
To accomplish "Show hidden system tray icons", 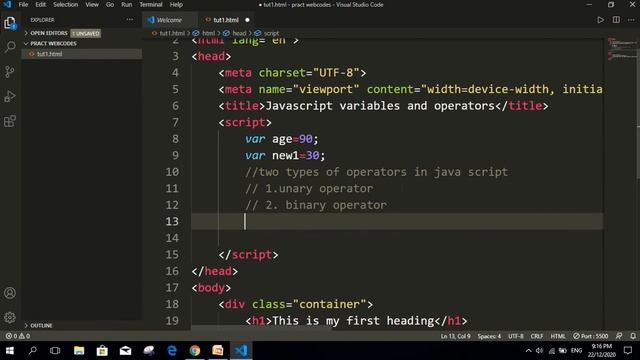I will (528, 351).
